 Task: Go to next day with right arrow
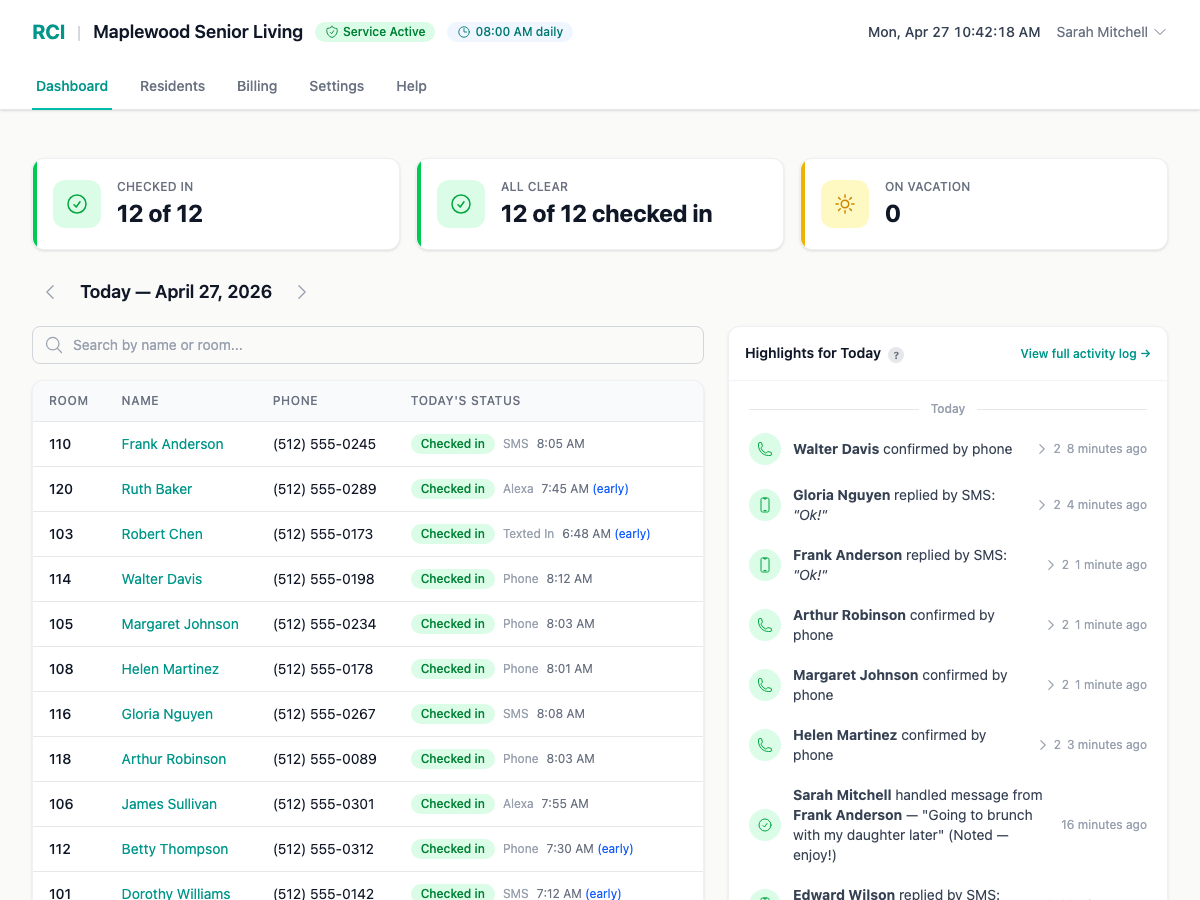pyautogui.click(x=302, y=292)
